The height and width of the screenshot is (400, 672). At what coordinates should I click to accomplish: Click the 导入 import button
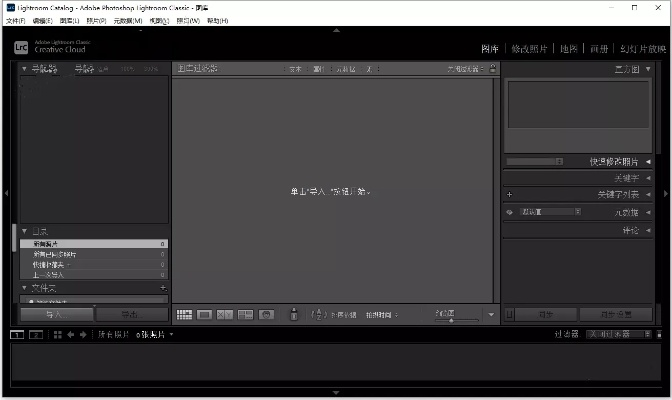(54, 314)
